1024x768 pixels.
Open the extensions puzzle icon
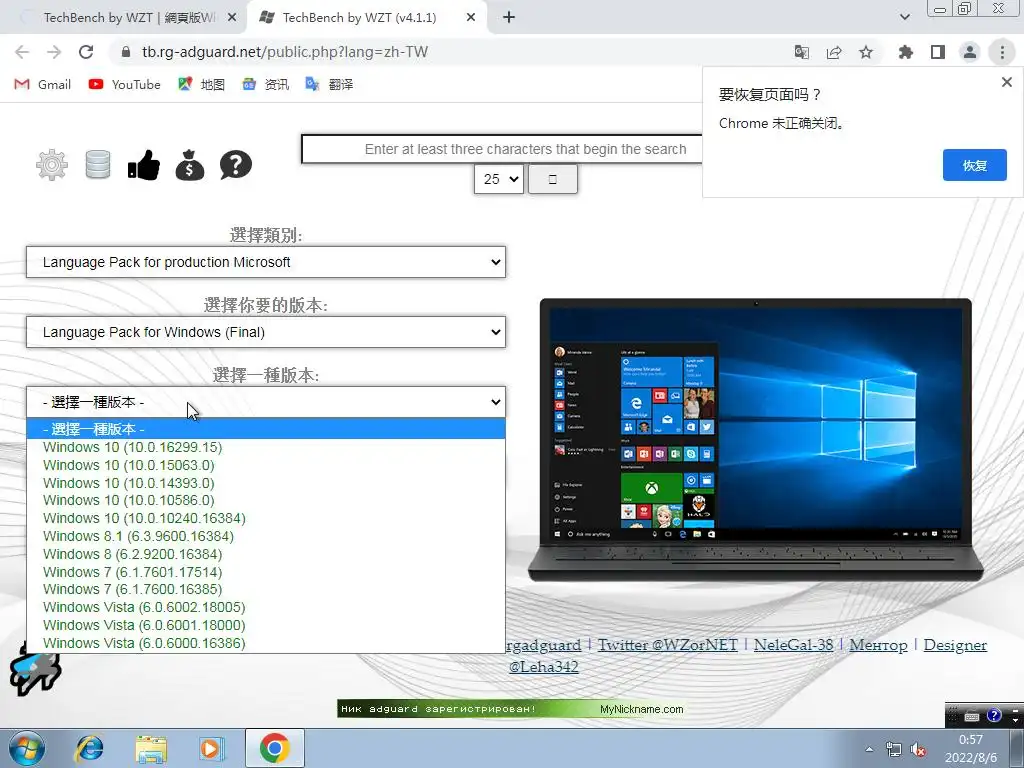(x=906, y=52)
